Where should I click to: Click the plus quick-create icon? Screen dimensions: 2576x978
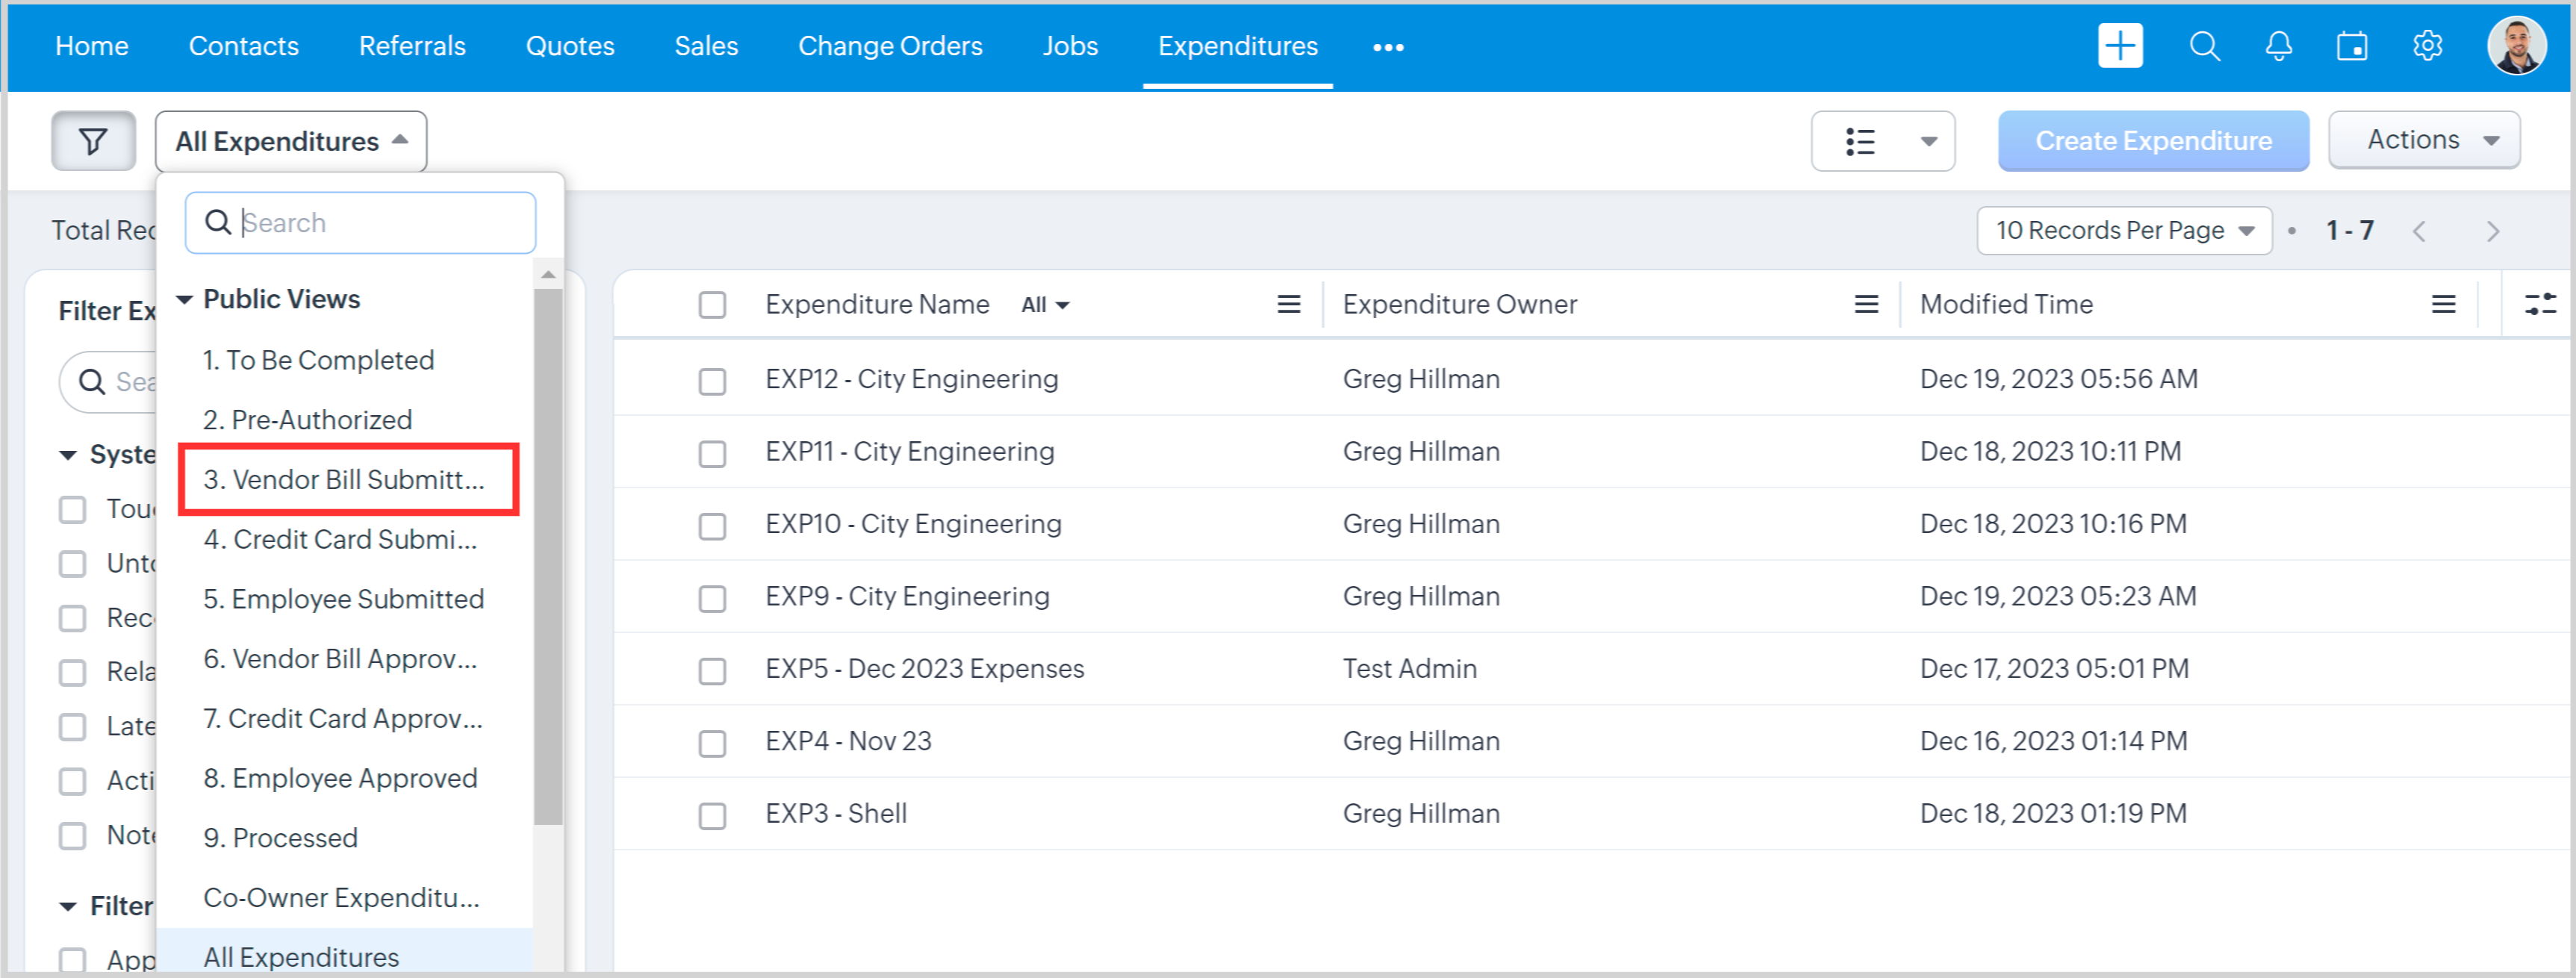point(2119,46)
